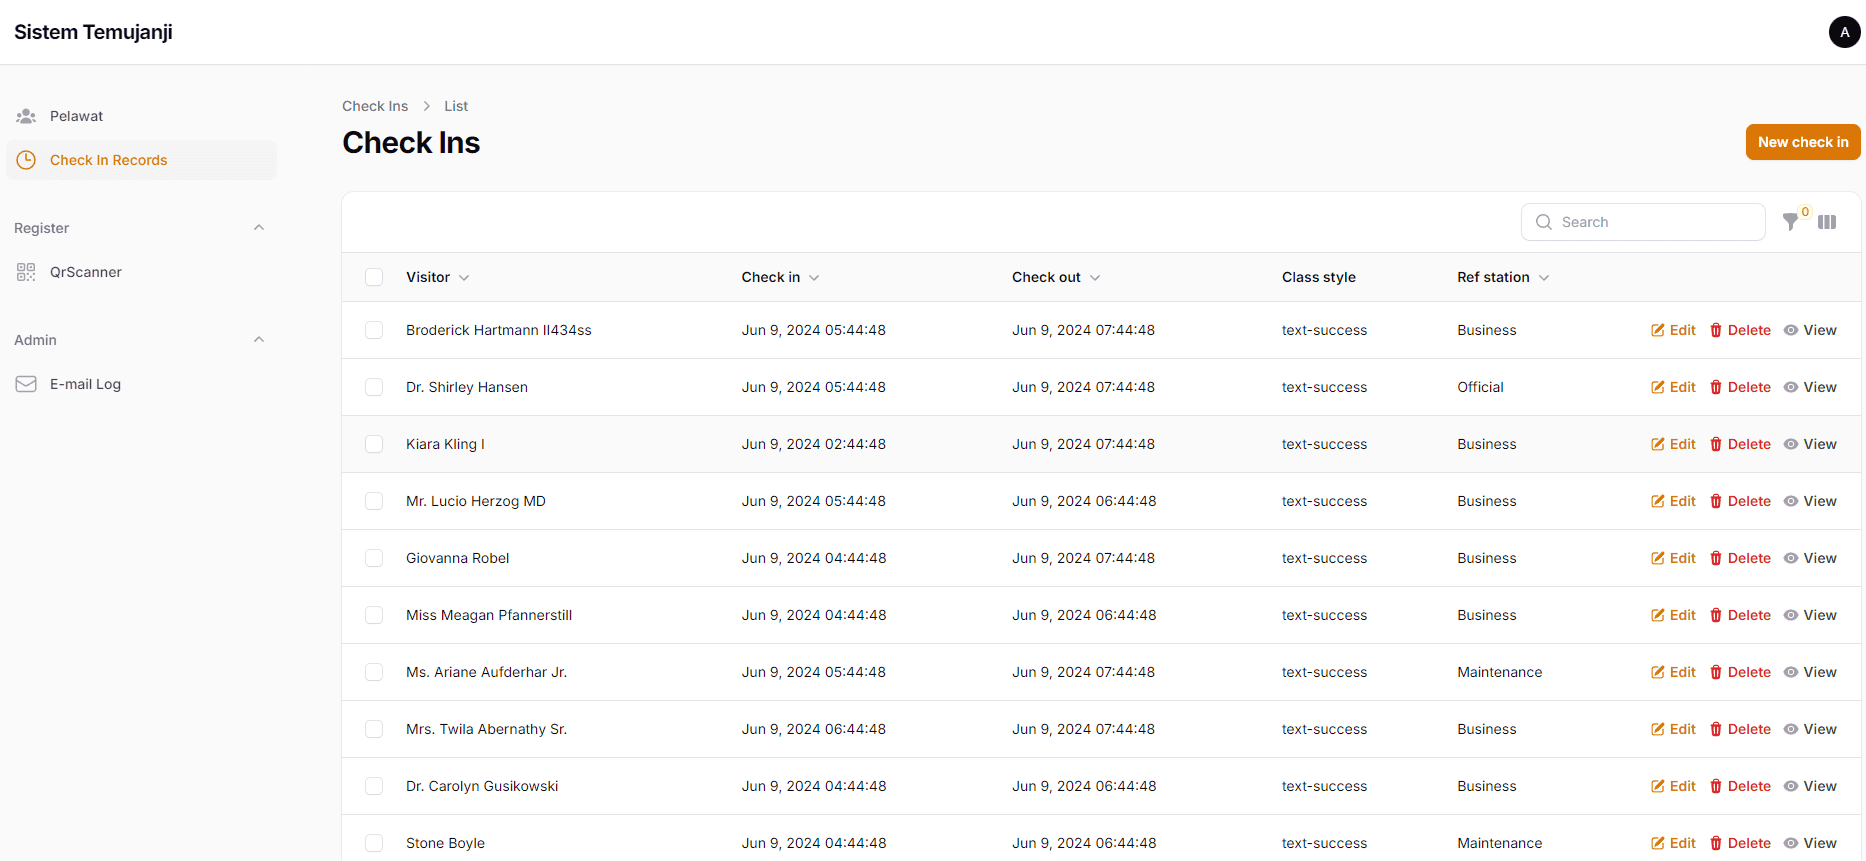Edit the Ms. Ariane Aufderhar Jr. record

coord(1673,672)
